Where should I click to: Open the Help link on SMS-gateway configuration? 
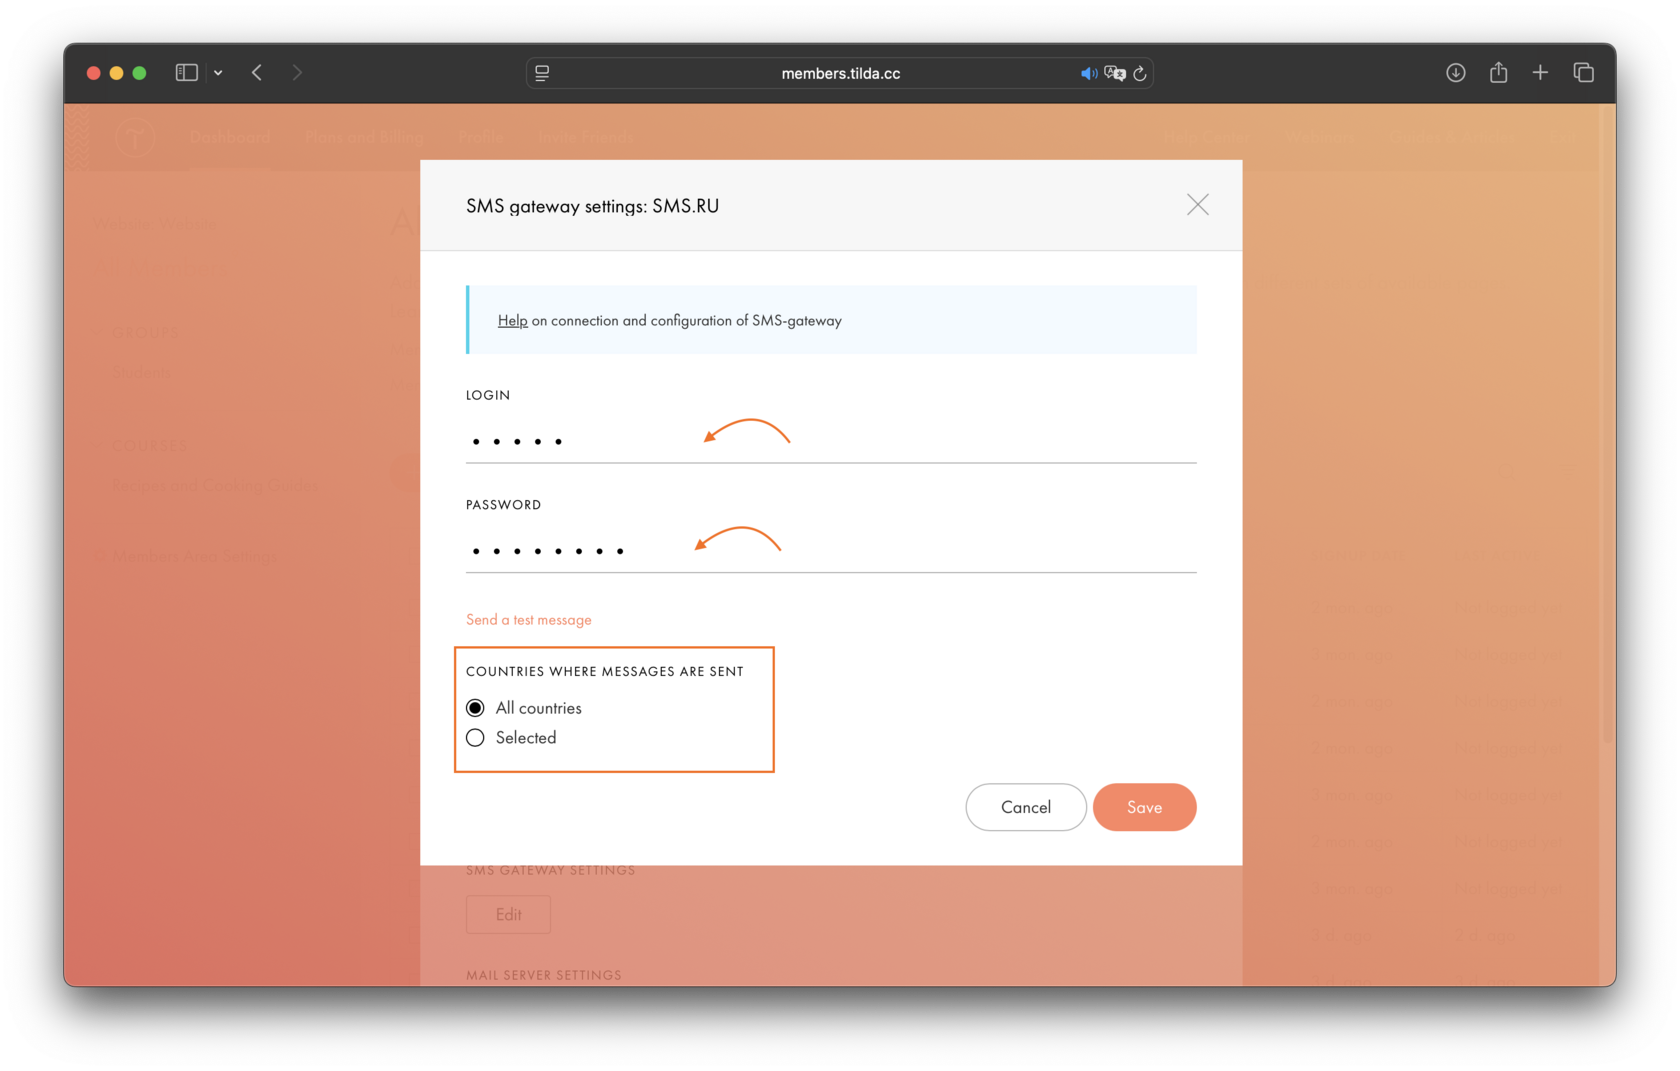pyautogui.click(x=512, y=321)
